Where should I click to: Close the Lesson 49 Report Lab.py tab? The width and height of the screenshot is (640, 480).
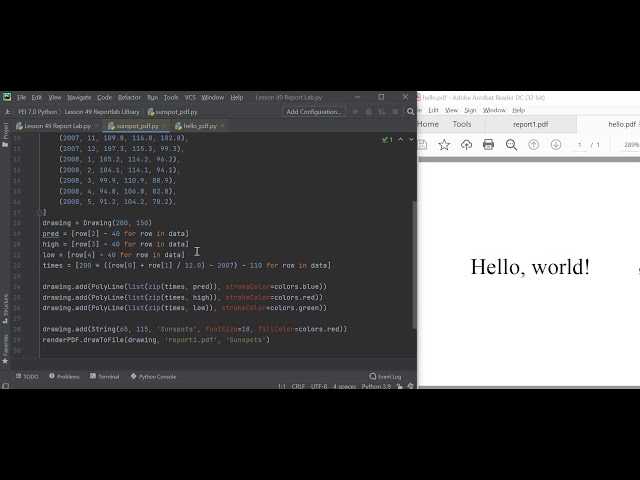(97, 126)
